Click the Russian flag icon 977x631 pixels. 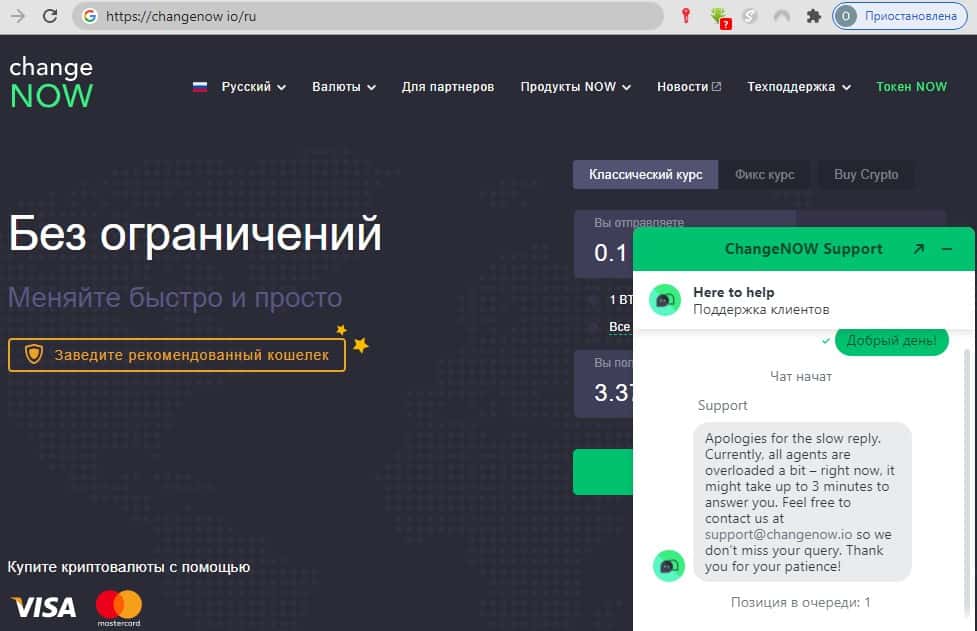click(200, 87)
